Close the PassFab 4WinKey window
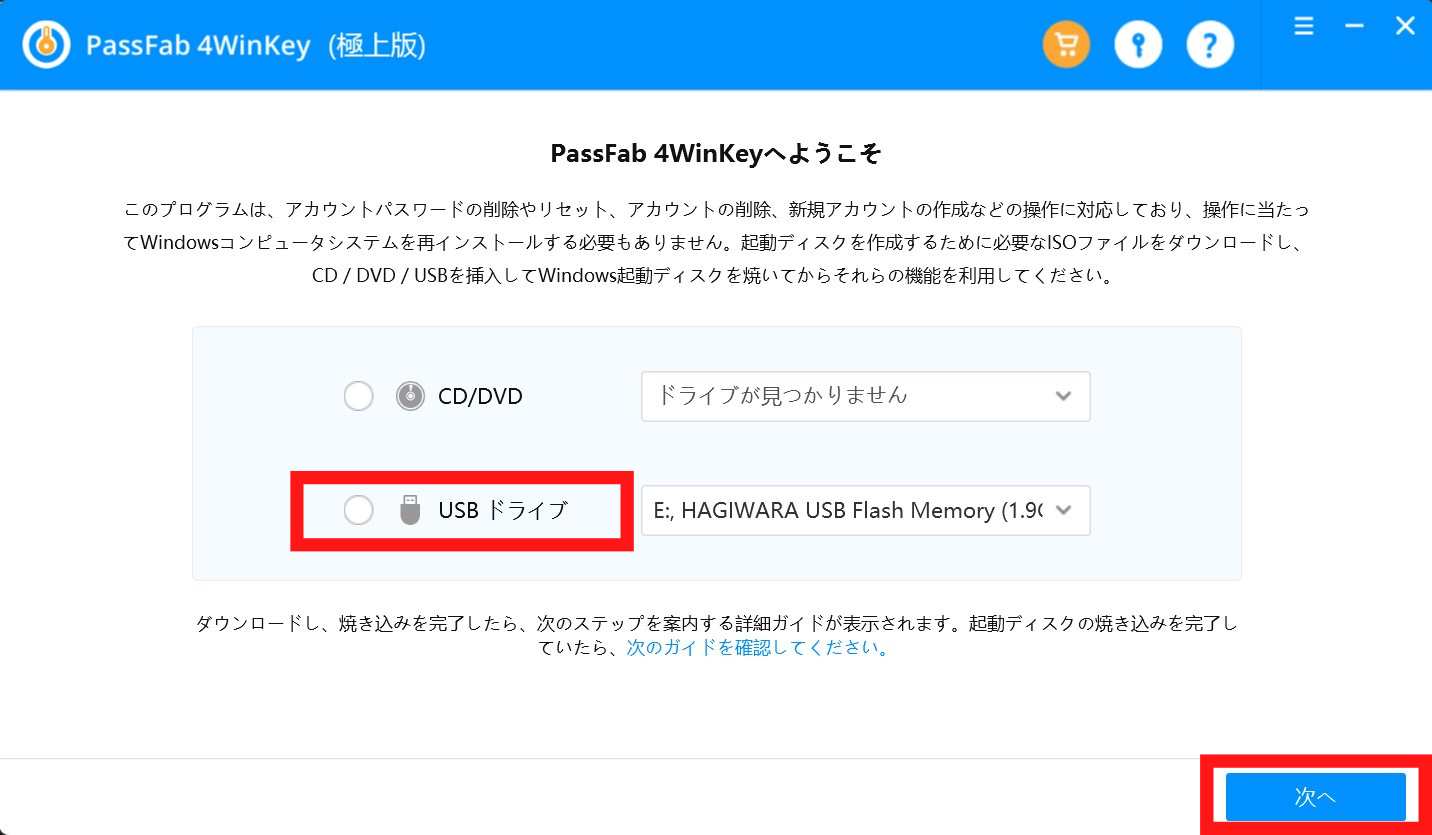This screenshot has width=1432, height=835. coord(1405,26)
